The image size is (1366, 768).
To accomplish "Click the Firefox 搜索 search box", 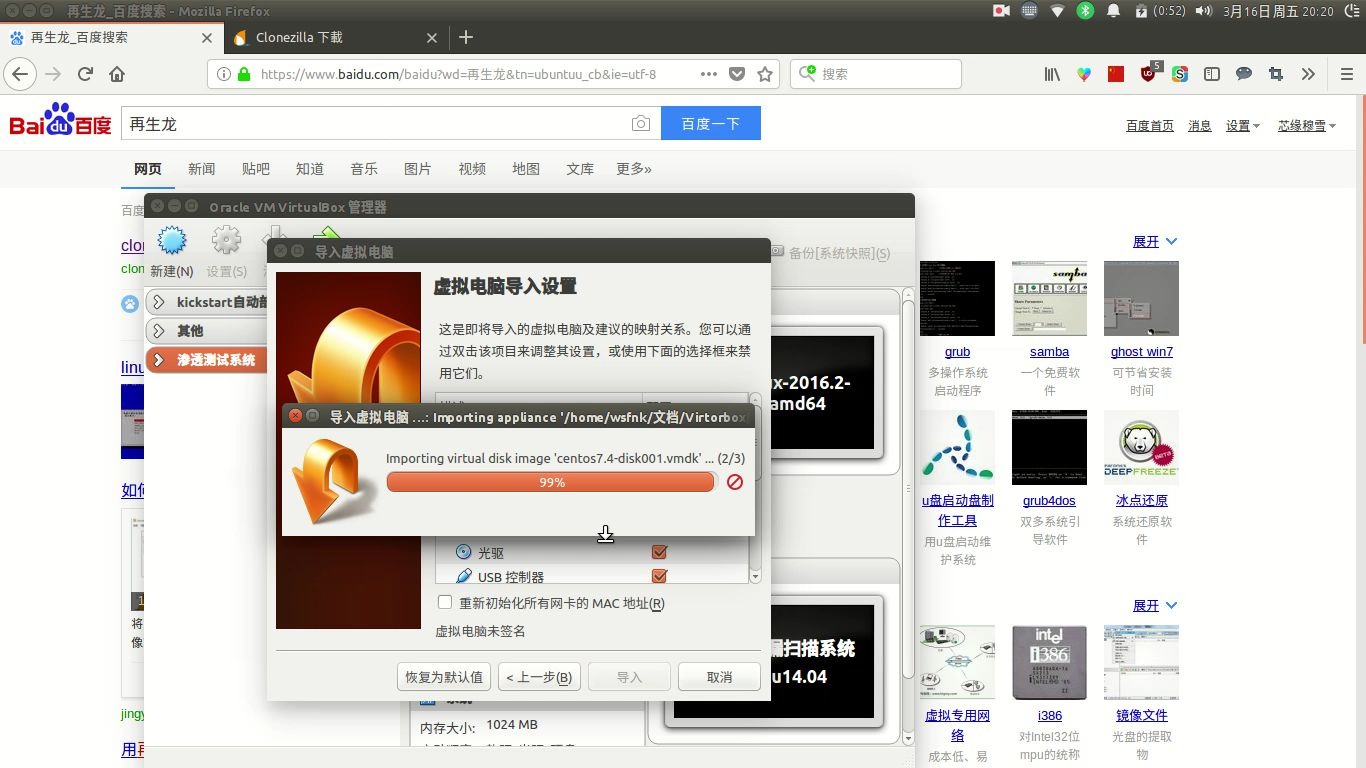I will tap(876, 74).
